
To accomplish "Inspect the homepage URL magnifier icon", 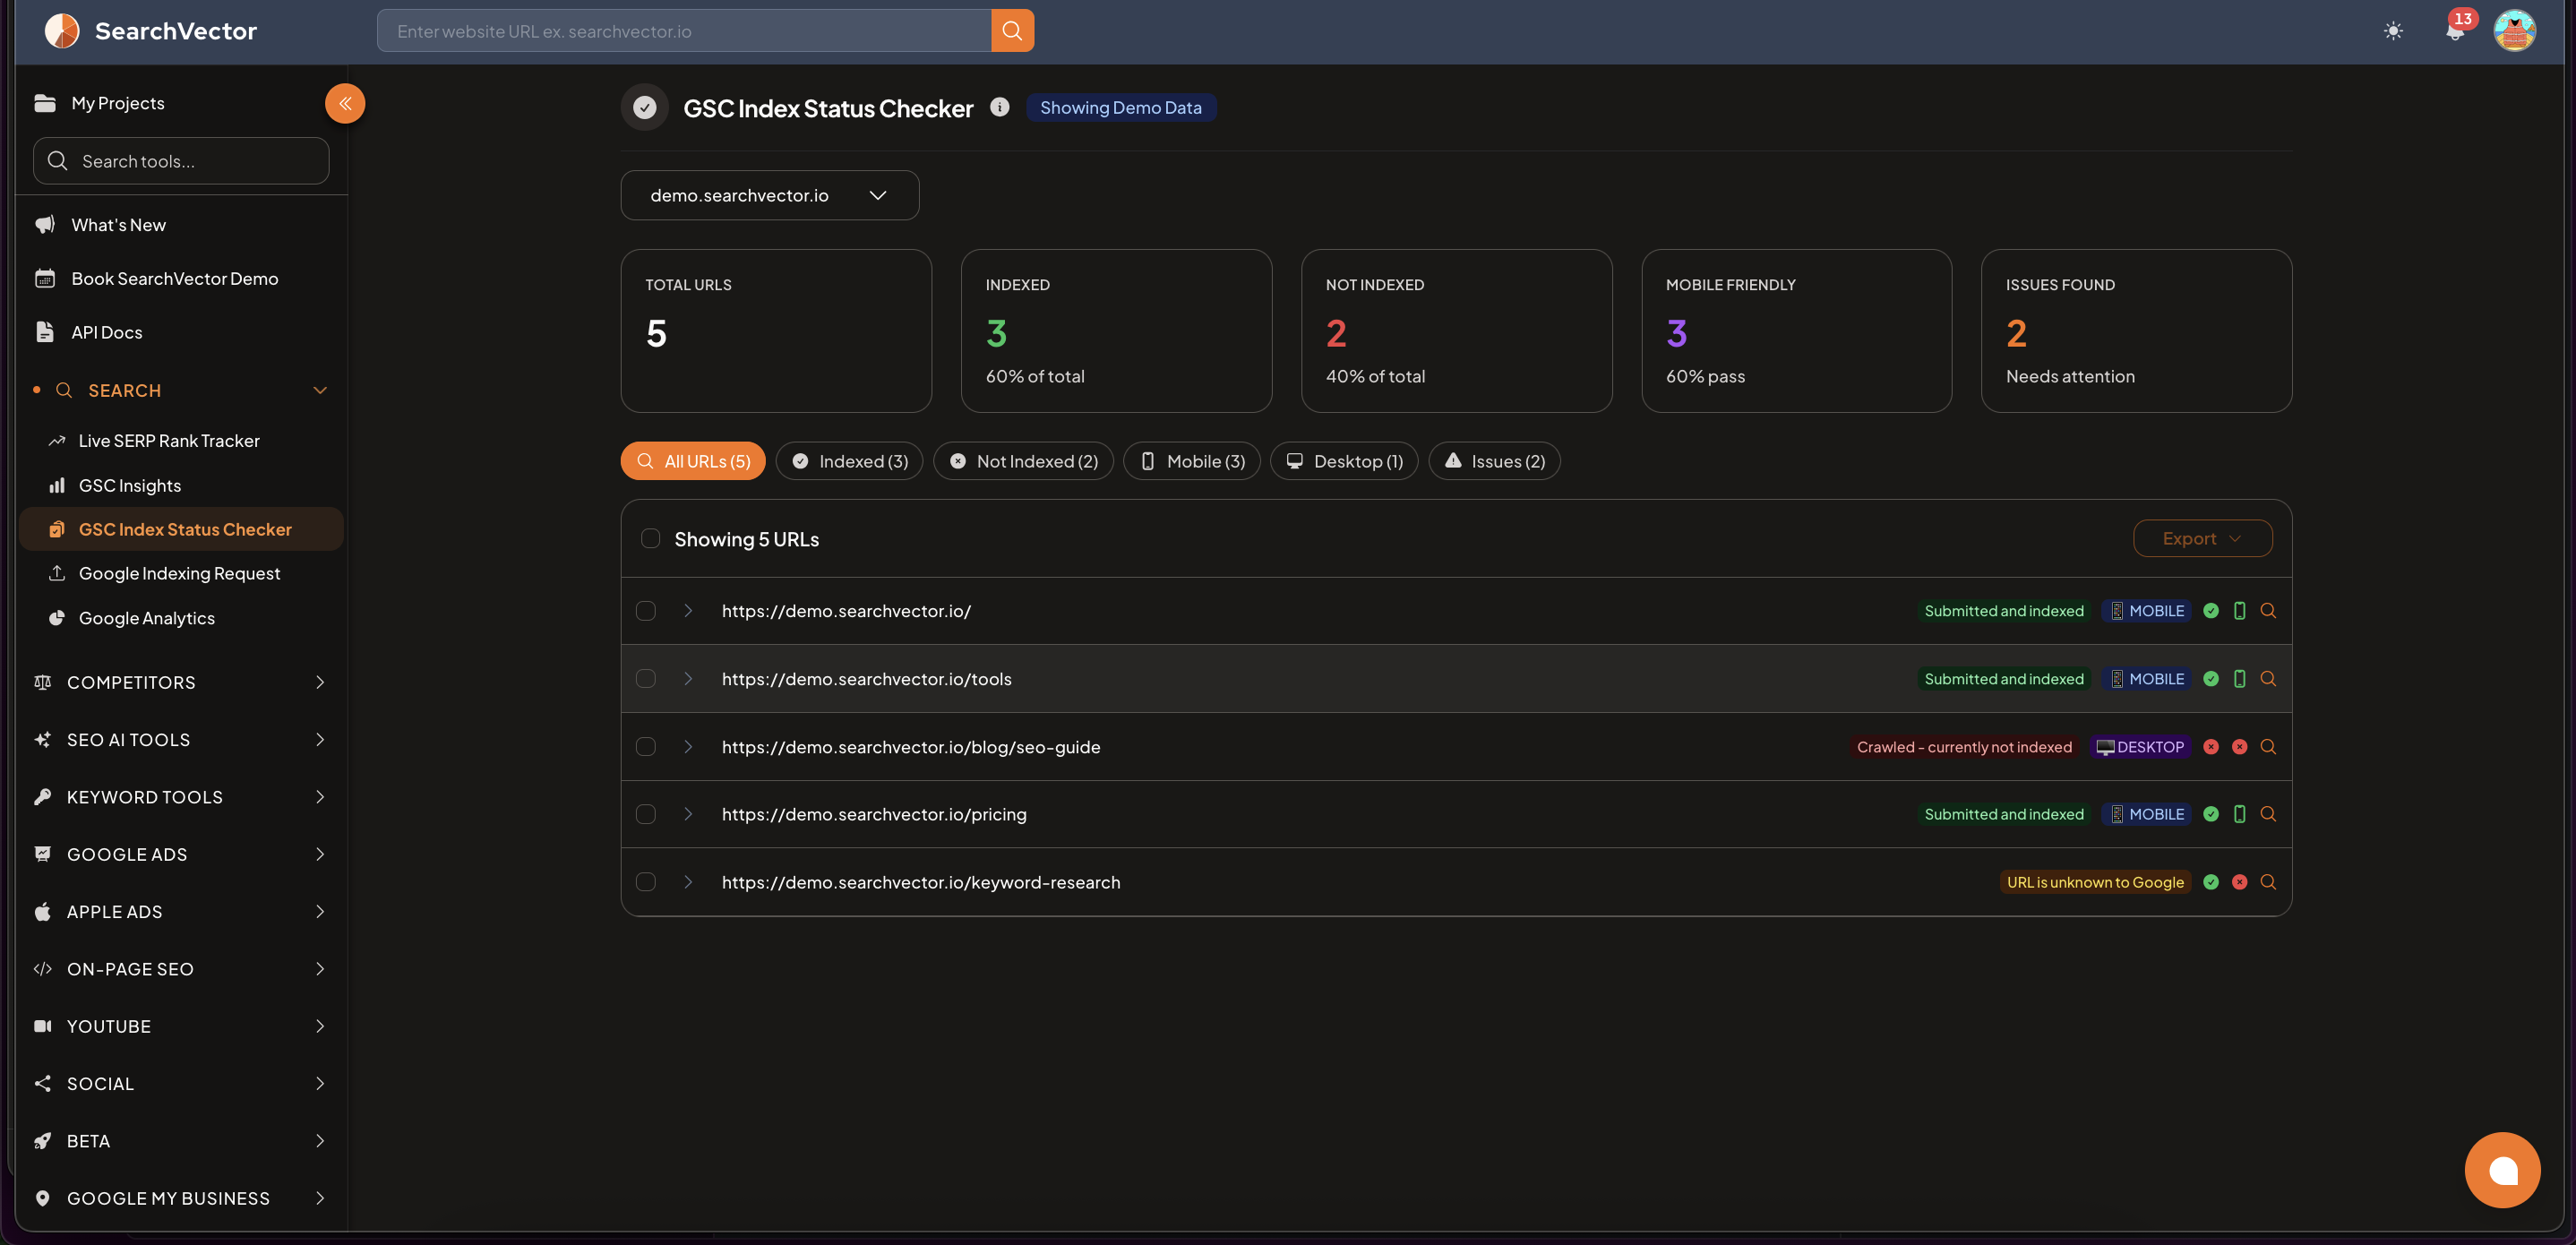I will [2268, 611].
